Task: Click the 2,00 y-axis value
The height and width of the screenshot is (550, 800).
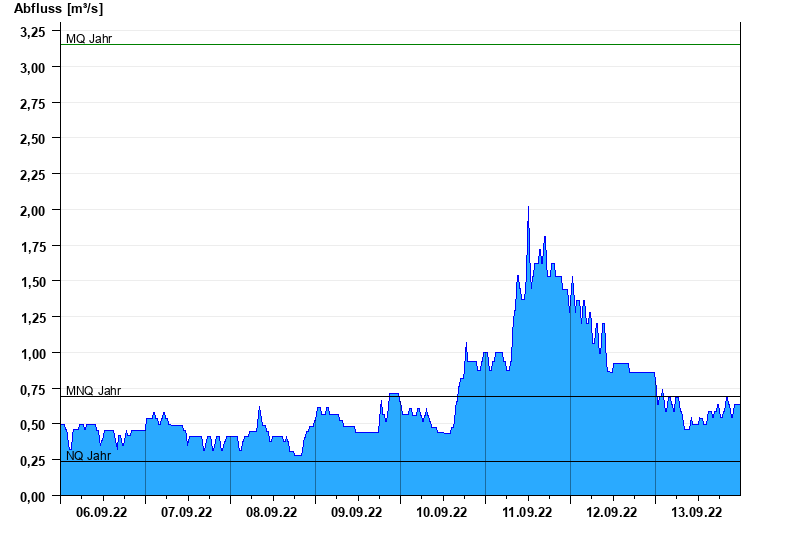Action: tap(33, 210)
